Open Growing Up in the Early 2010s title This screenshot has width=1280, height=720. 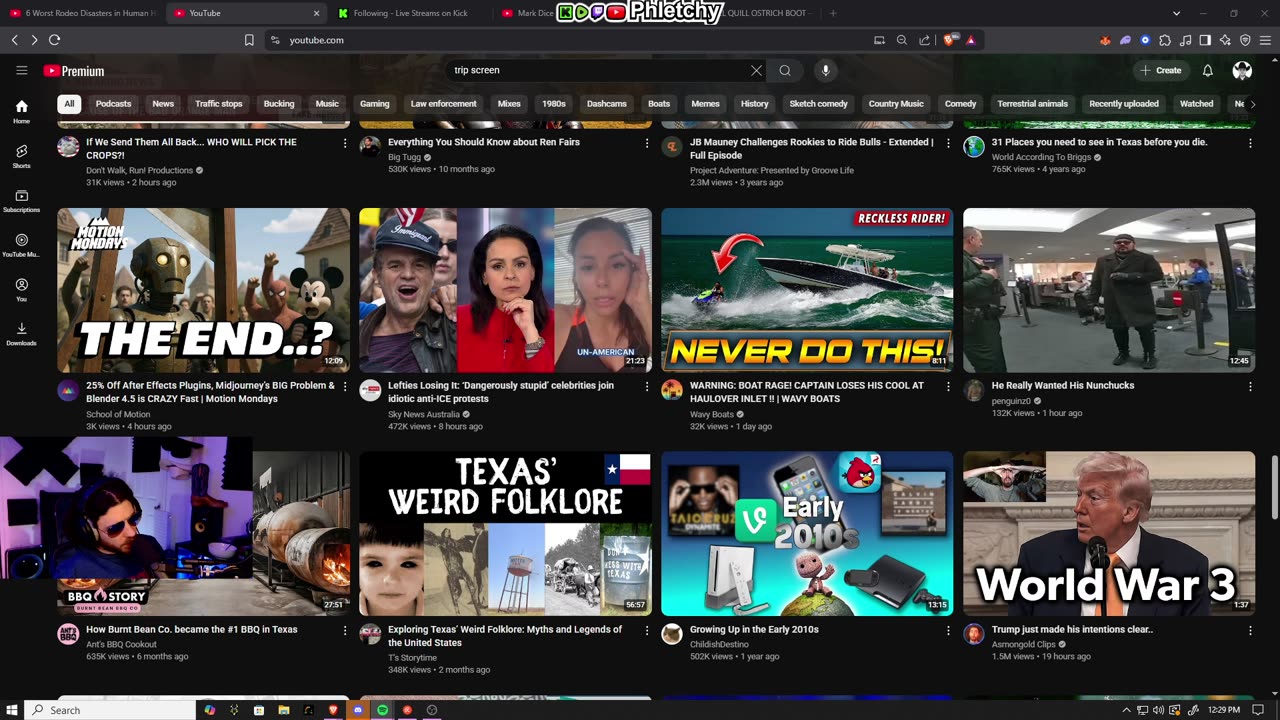(x=754, y=629)
